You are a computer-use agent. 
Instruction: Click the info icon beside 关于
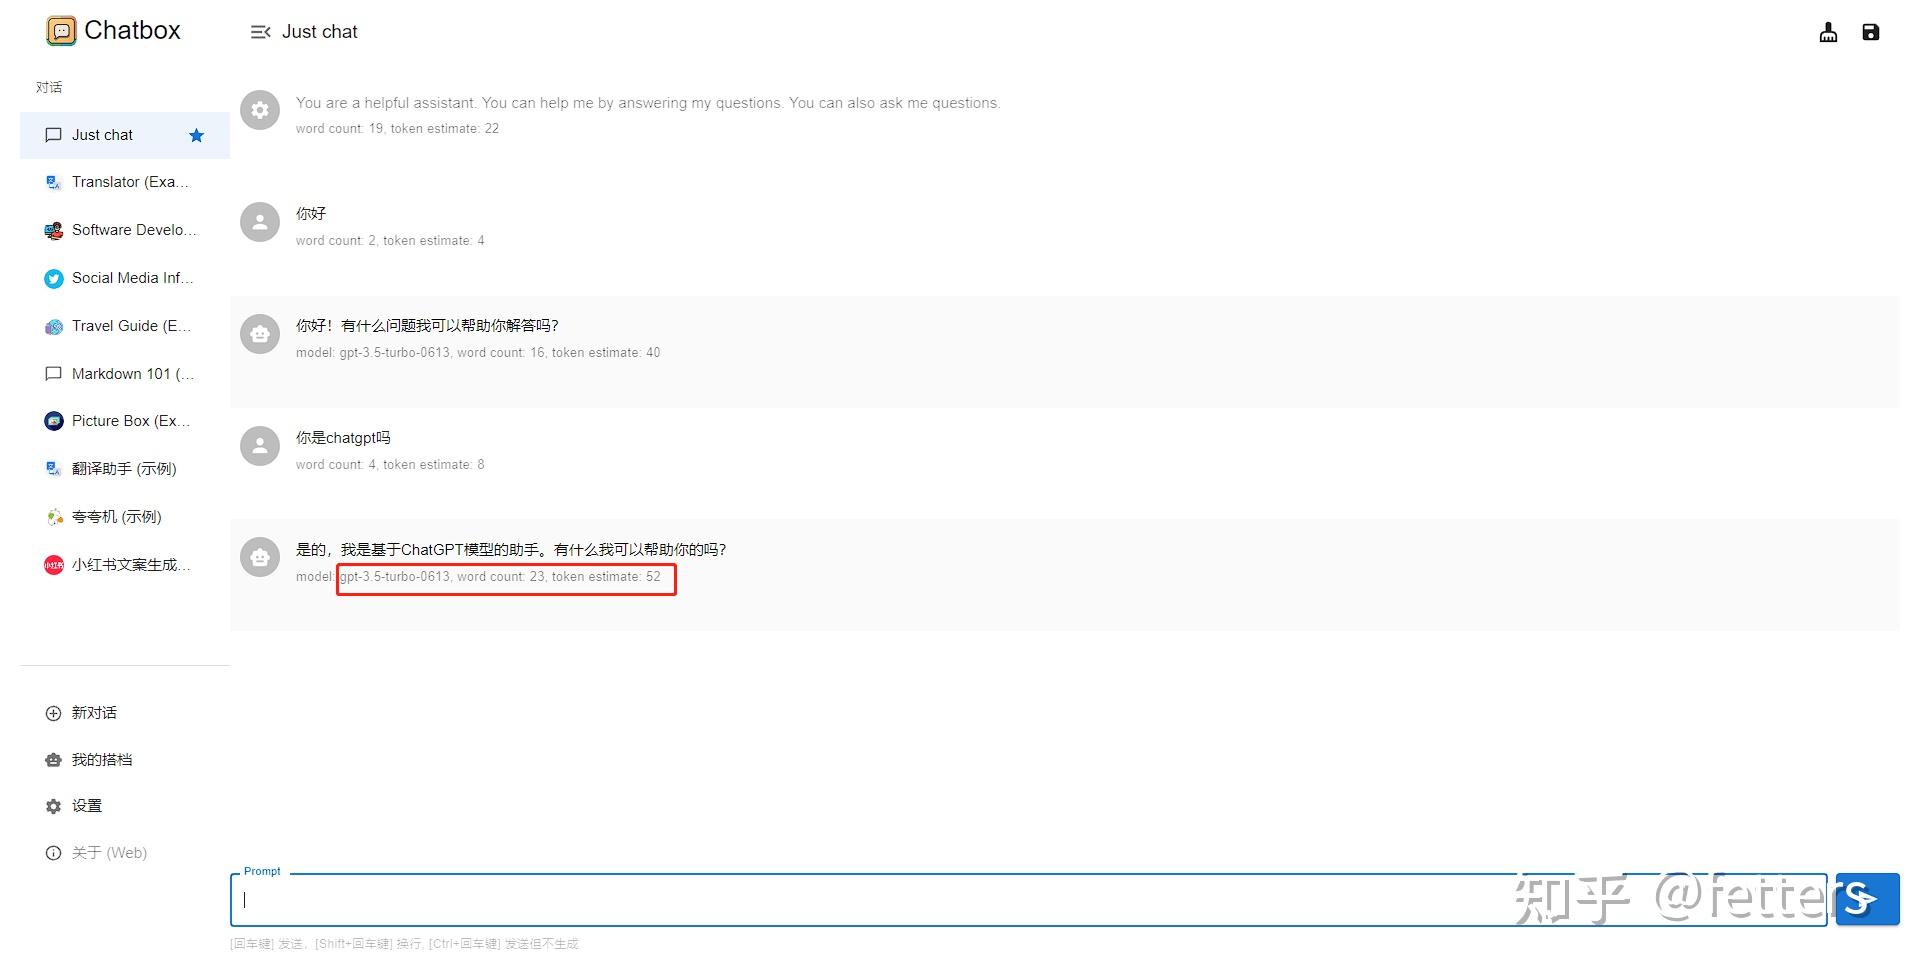pyautogui.click(x=54, y=854)
